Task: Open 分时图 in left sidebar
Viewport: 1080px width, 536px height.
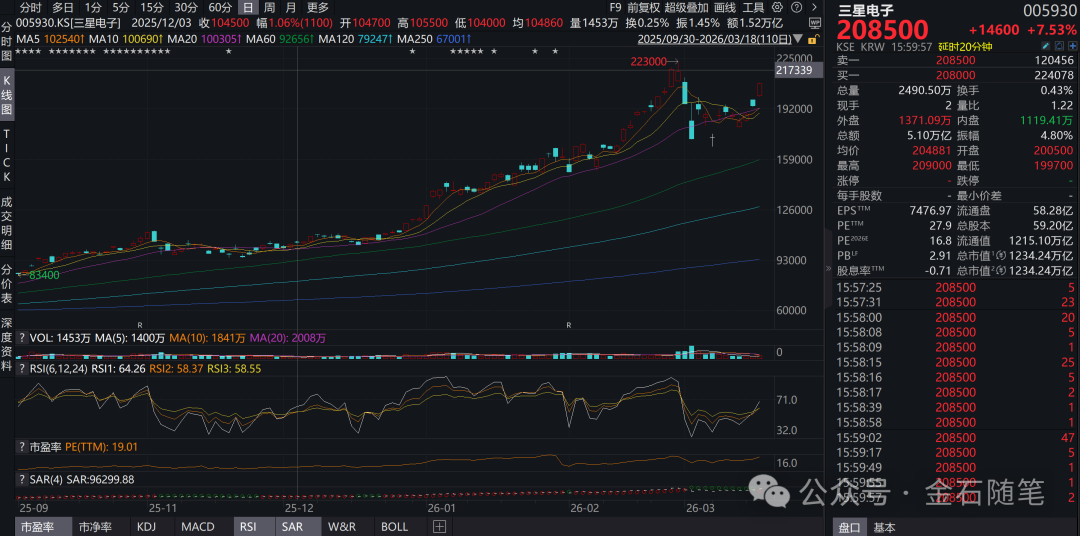Action: tap(7, 41)
